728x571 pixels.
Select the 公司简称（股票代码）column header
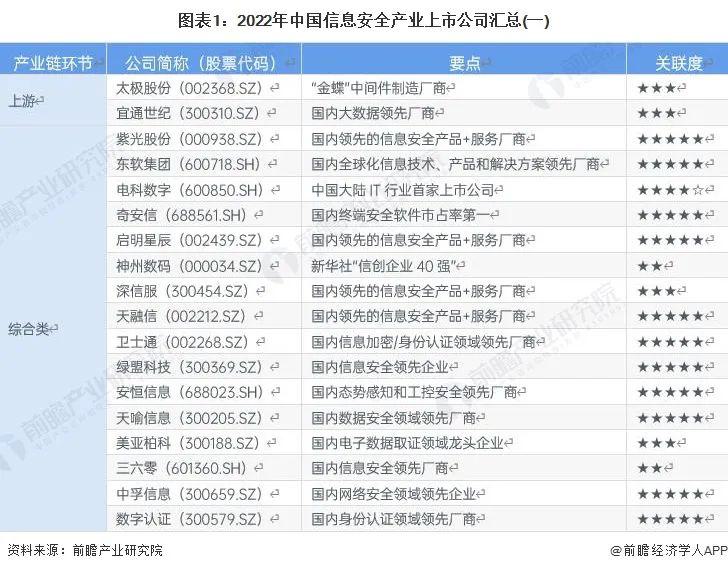click(203, 63)
